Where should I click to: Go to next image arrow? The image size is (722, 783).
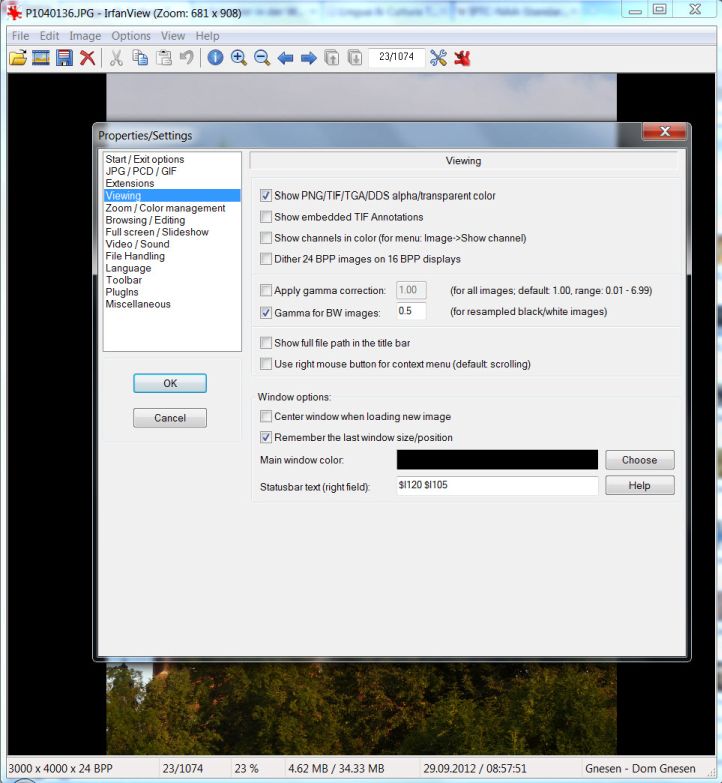coord(309,58)
